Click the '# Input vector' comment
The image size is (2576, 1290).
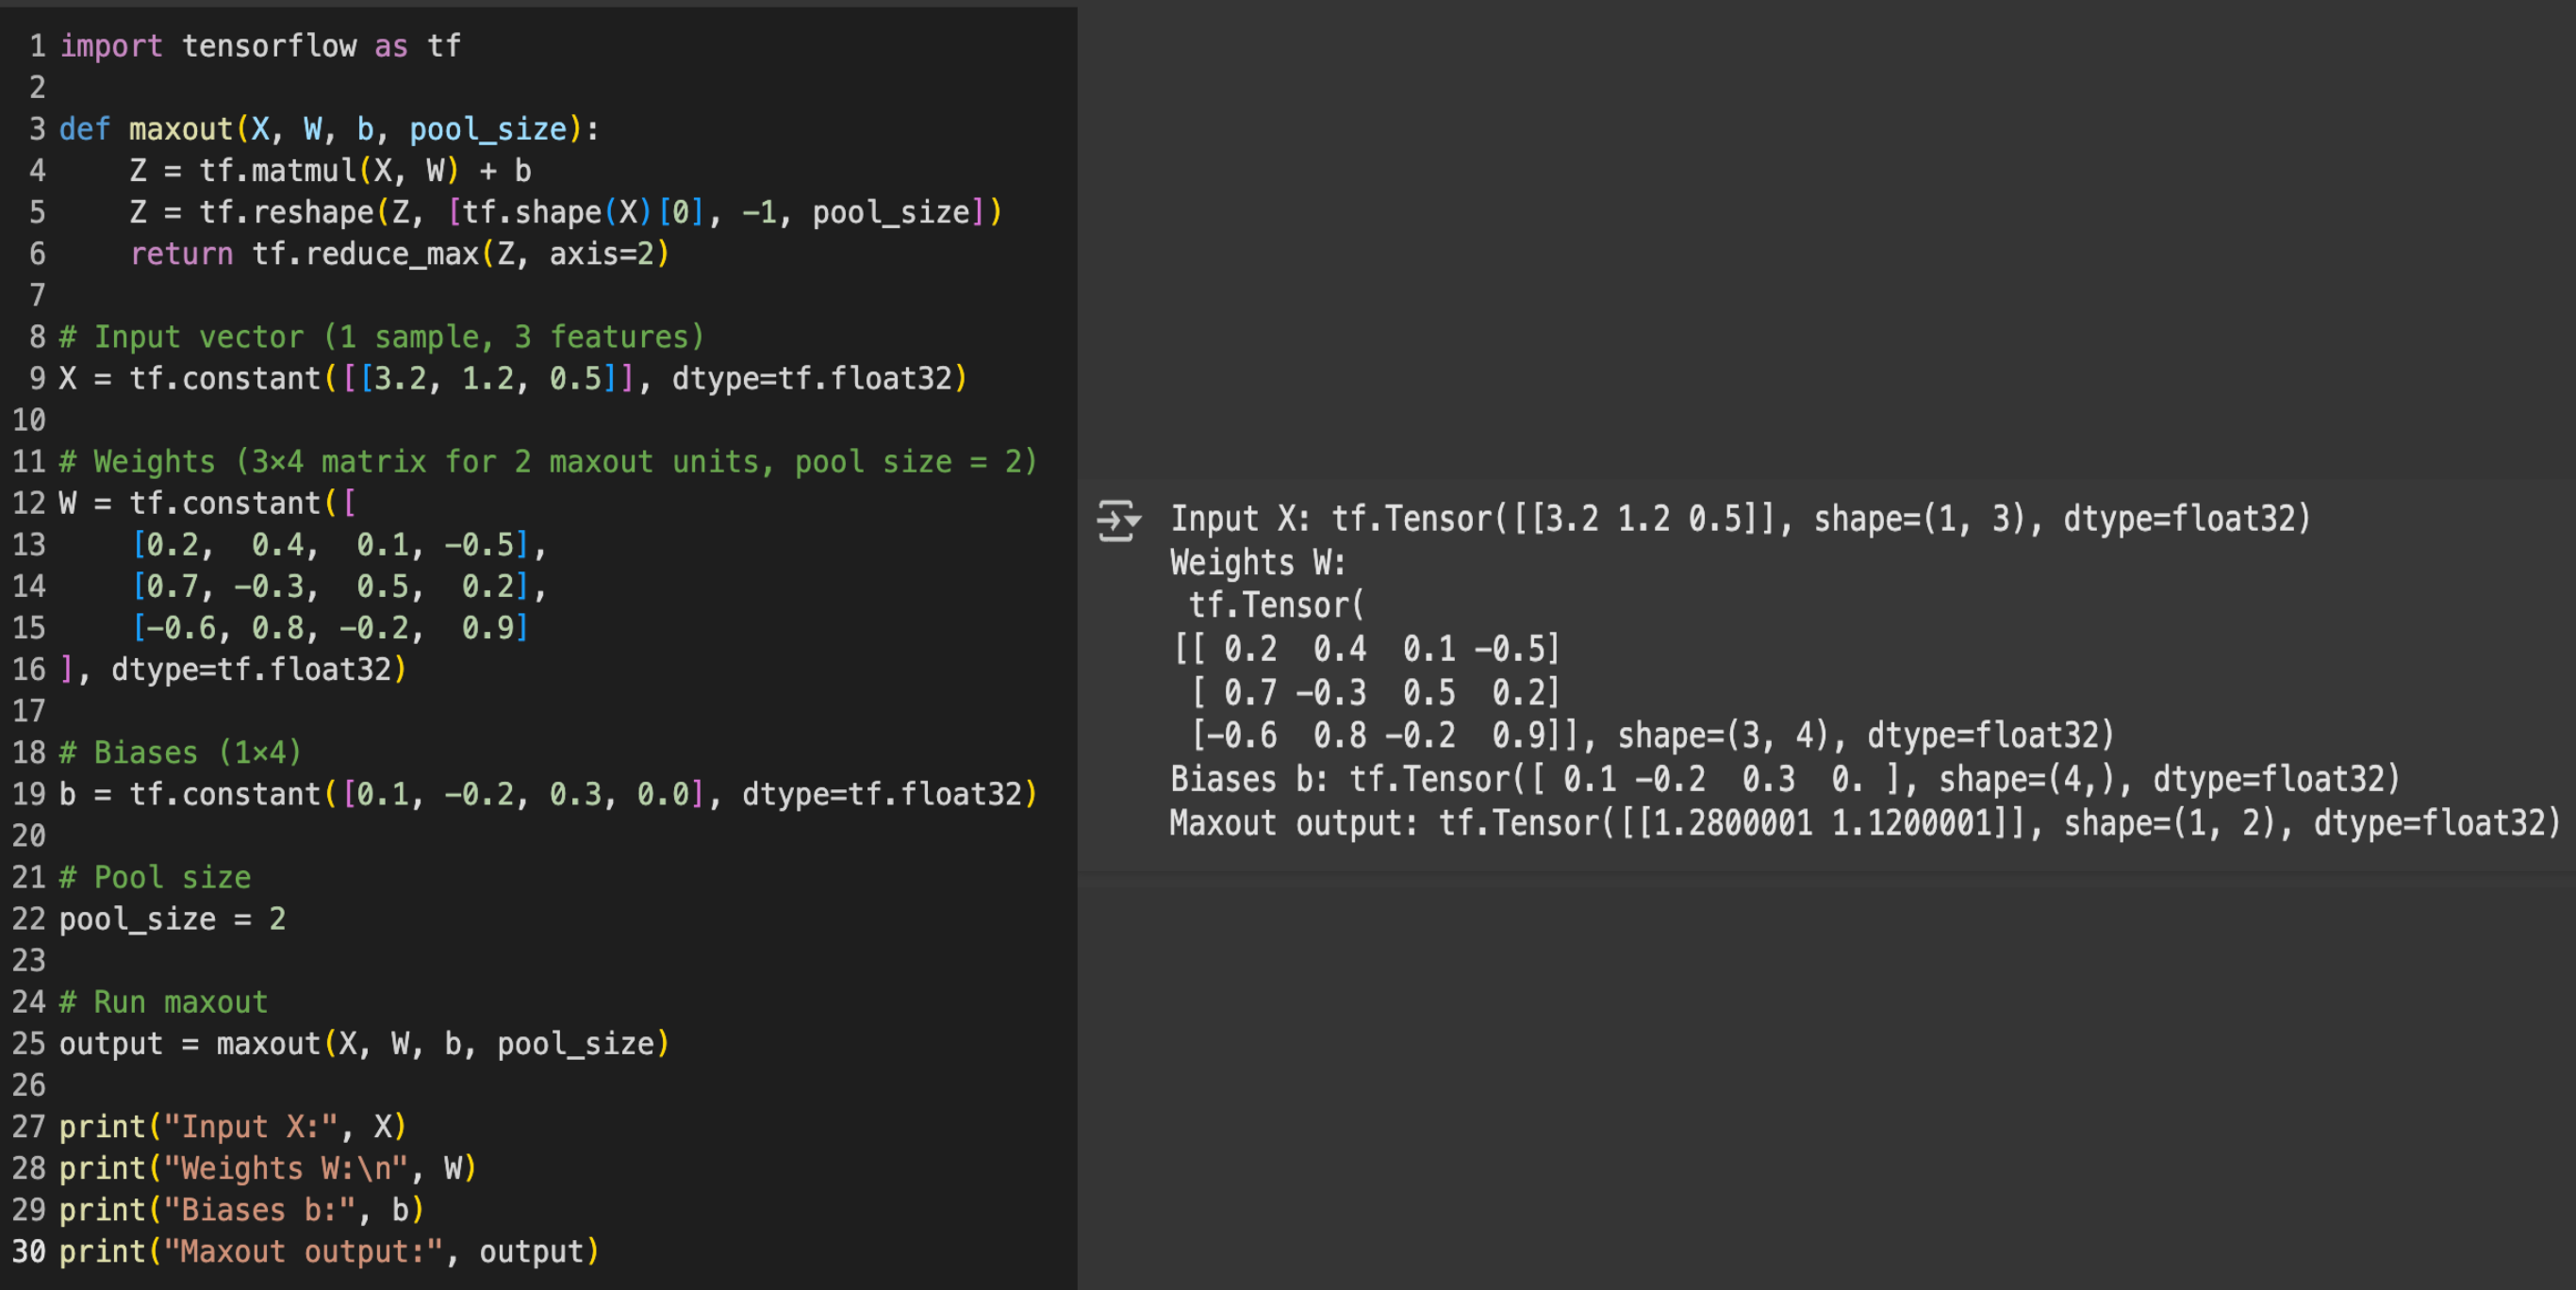(x=382, y=337)
